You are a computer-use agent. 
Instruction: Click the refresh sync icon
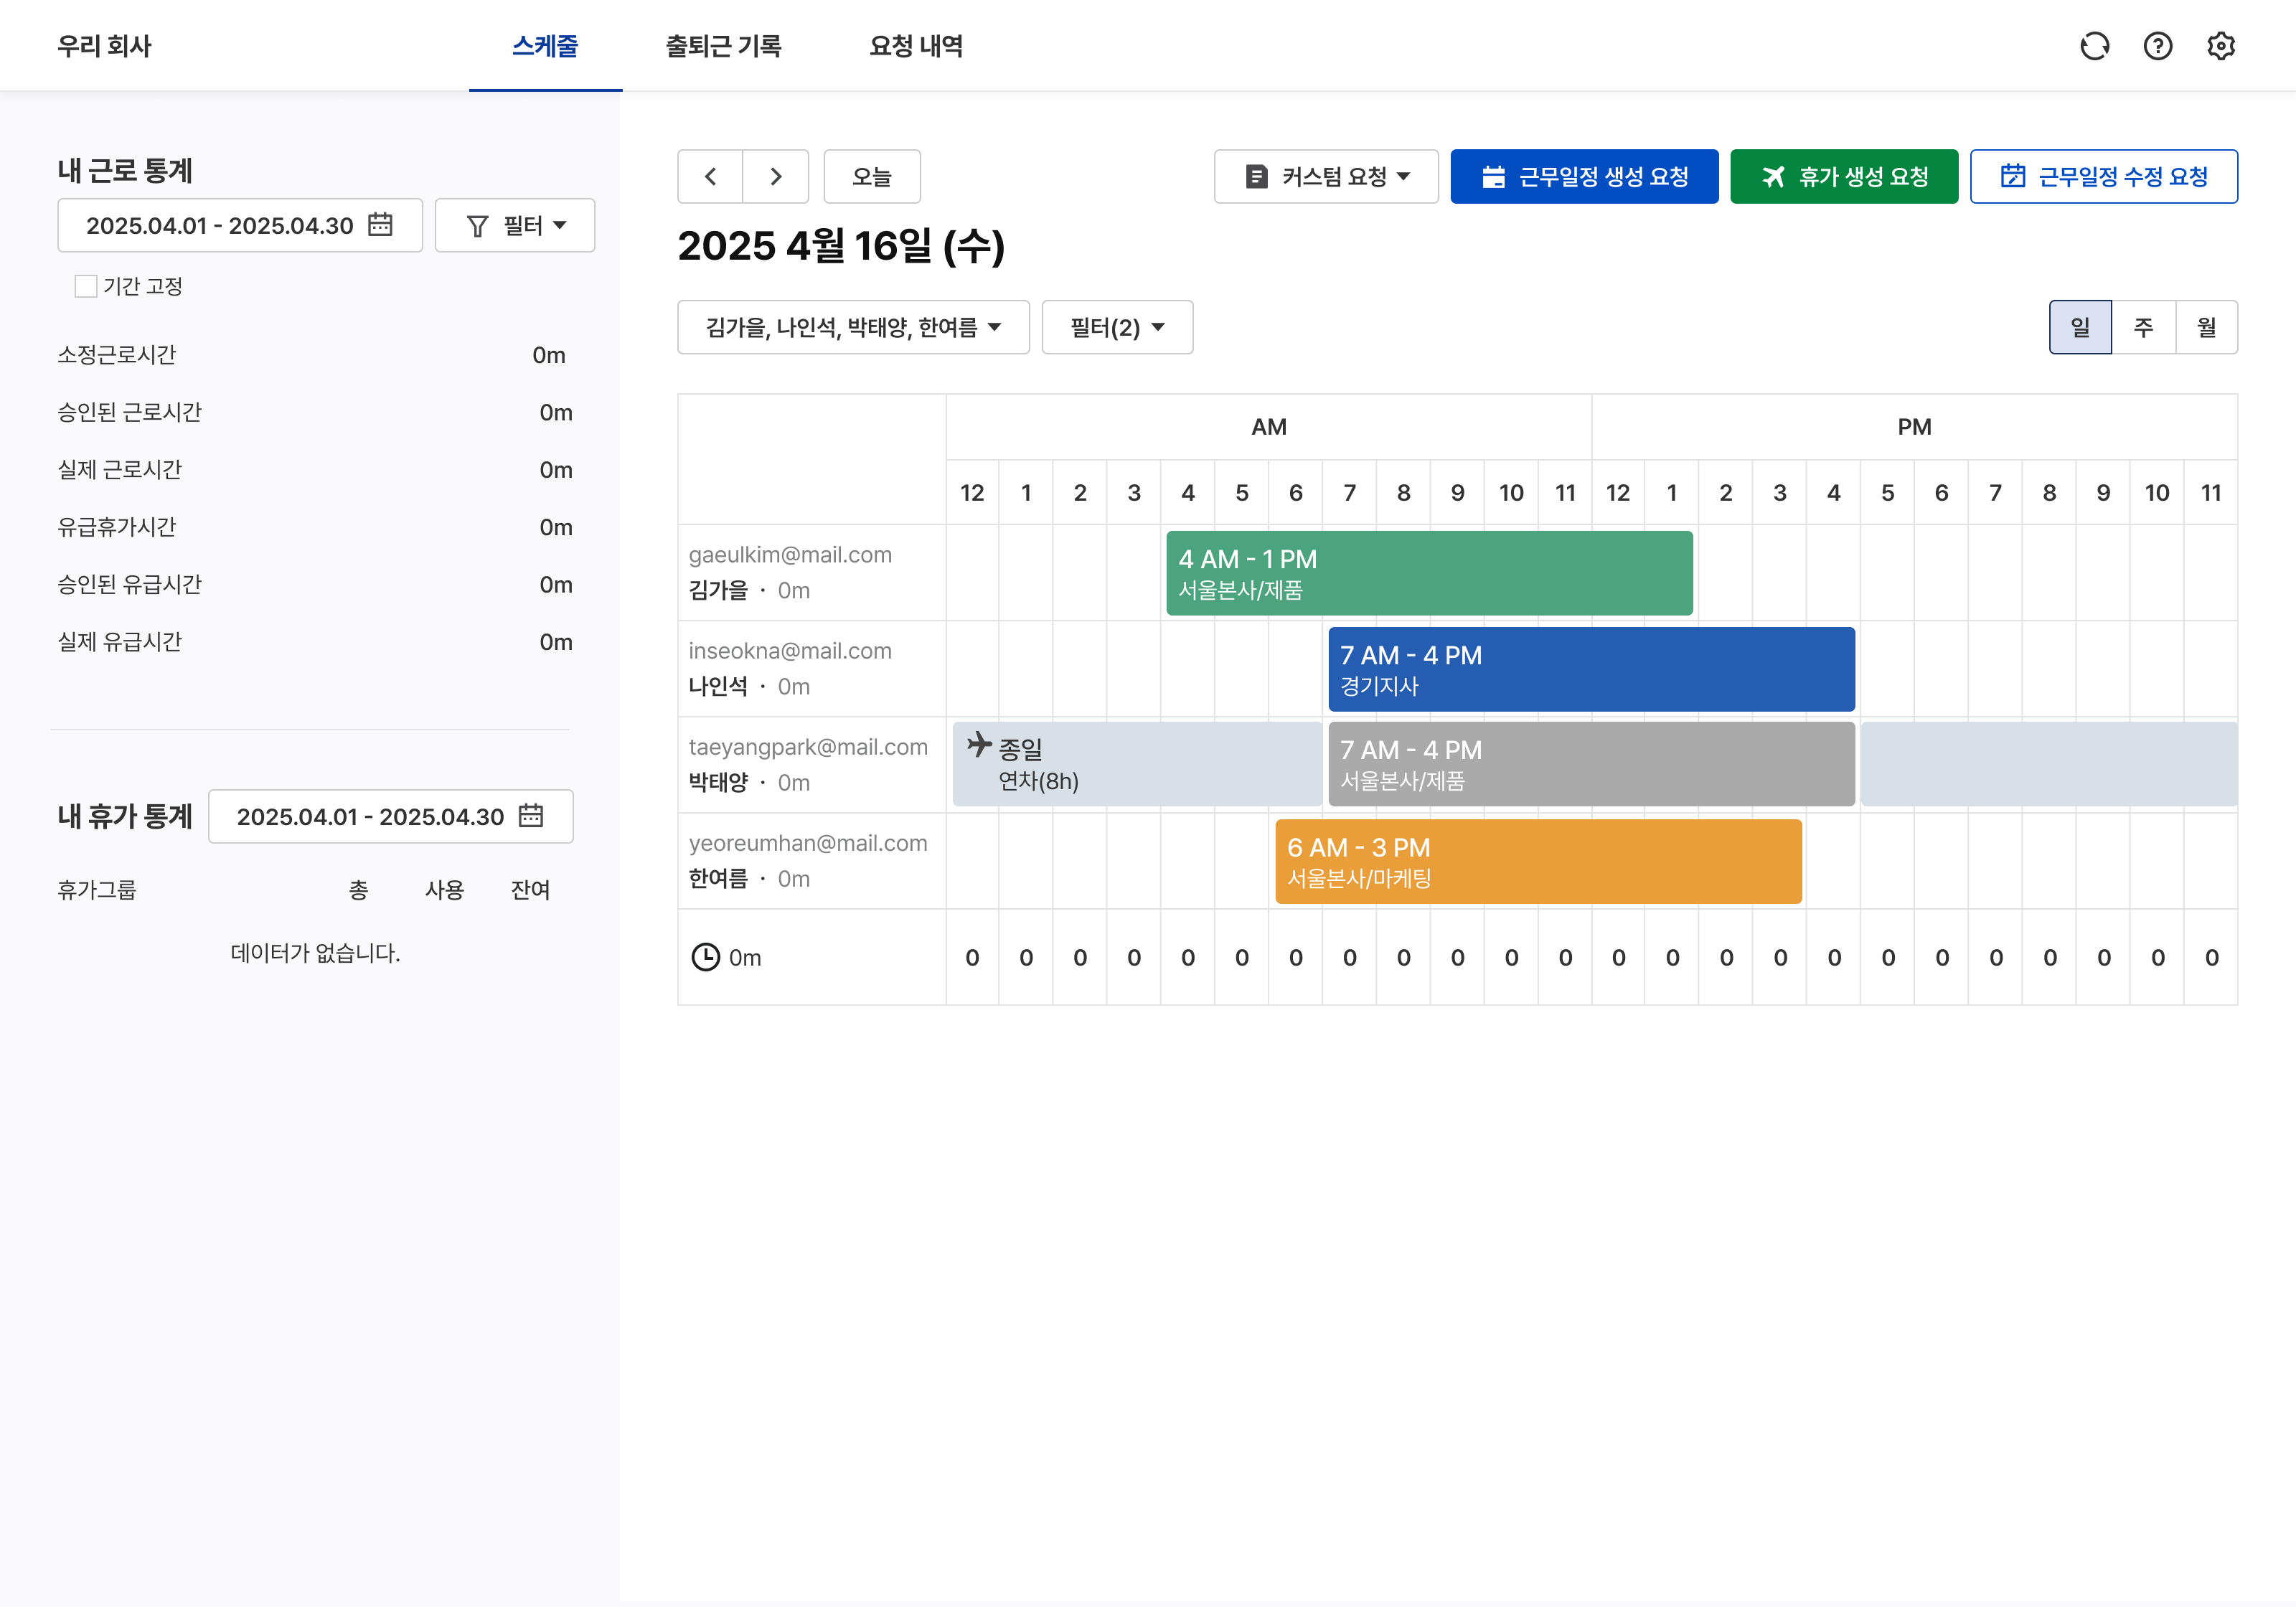2094,46
